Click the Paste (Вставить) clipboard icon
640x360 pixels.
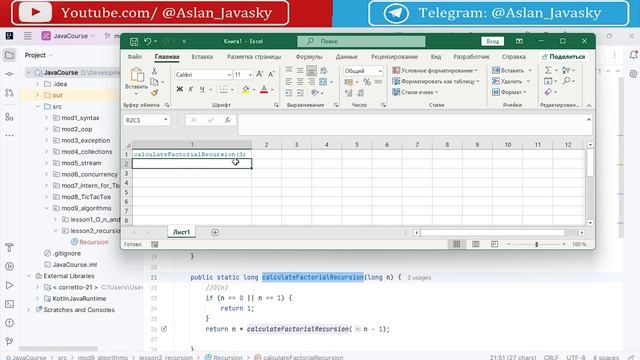pos(137,75)
